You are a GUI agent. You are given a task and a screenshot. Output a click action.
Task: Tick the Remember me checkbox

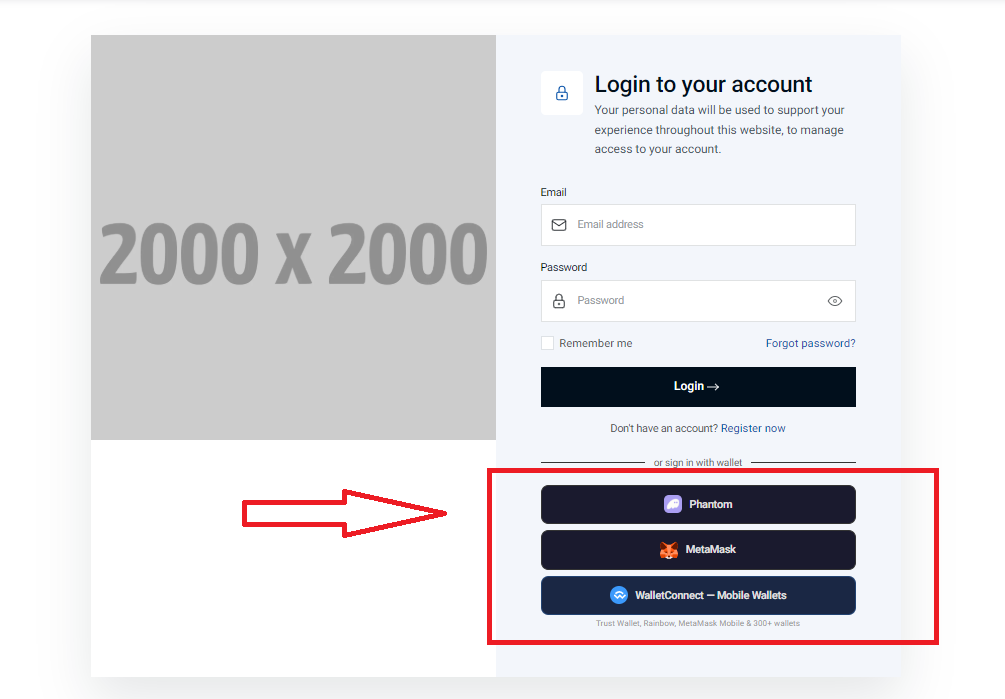pyautogui.click(x=547, y=343)
